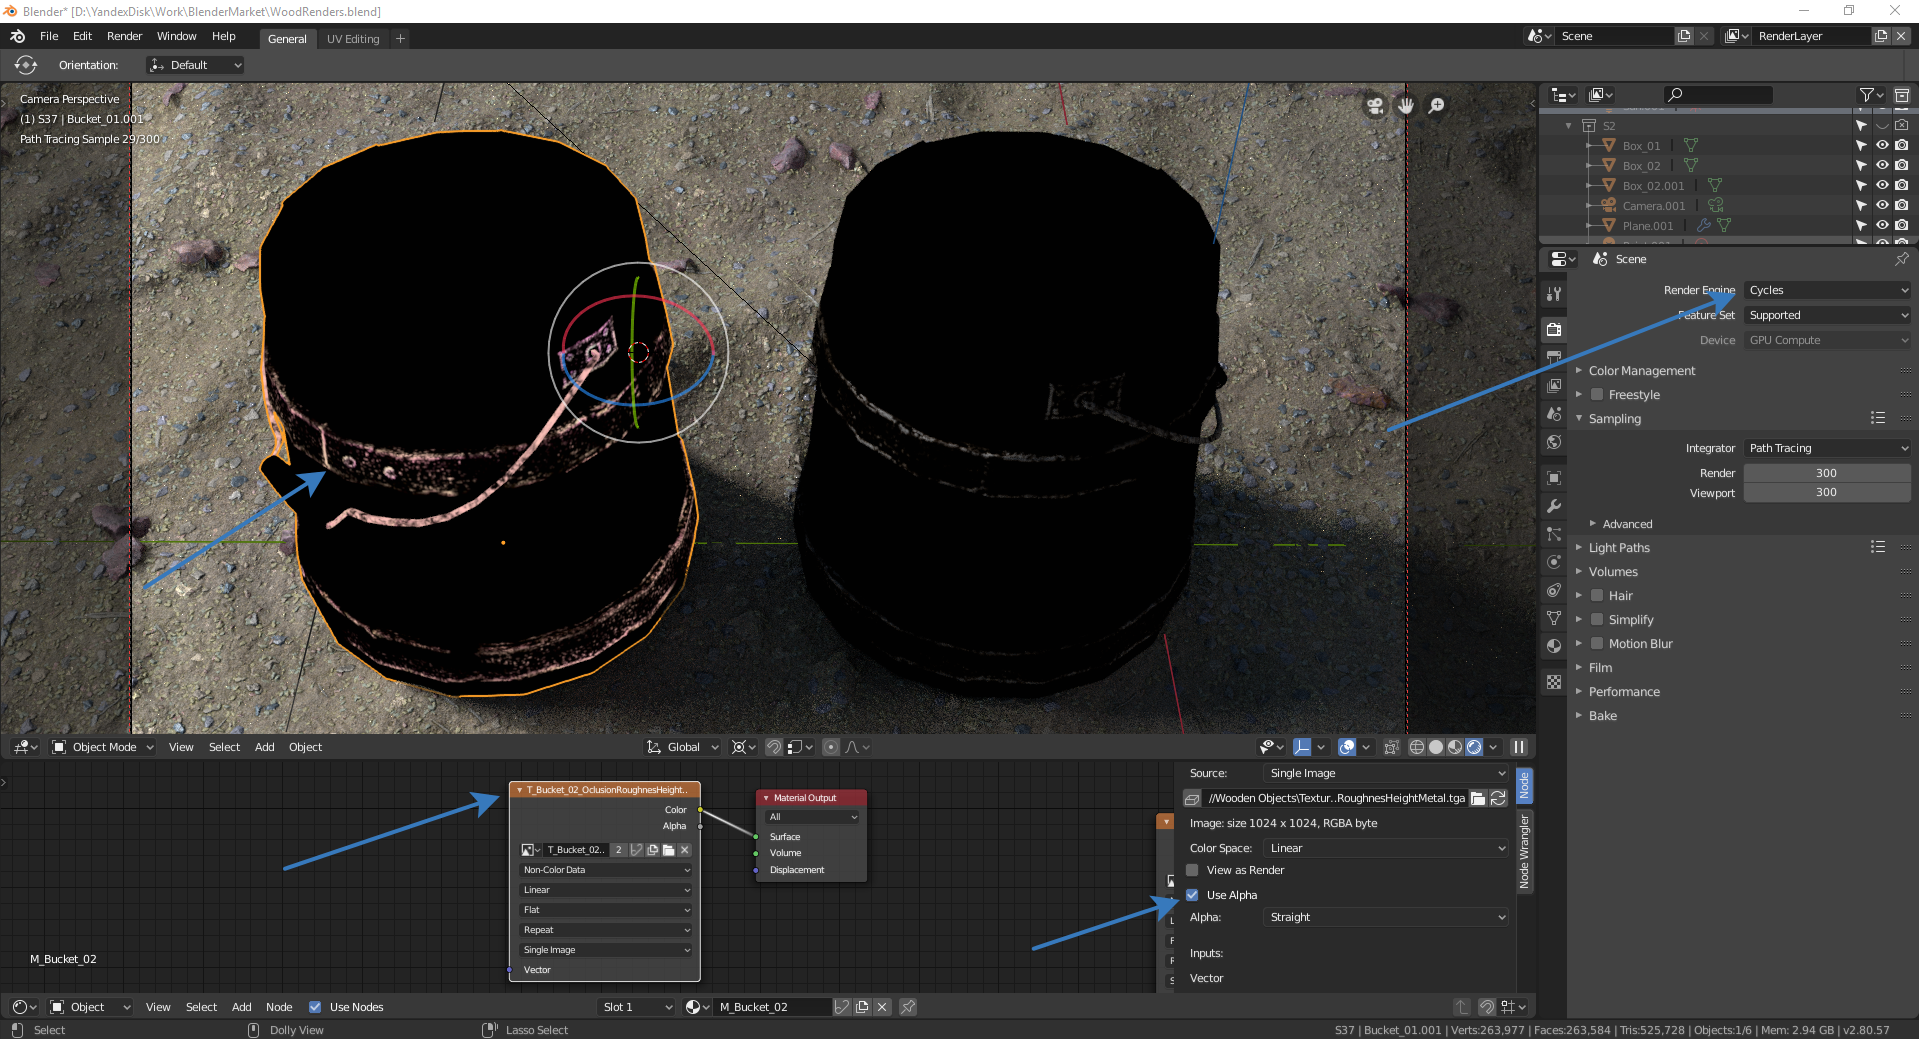
Task: Expand the Light Paths panel
Action: tap(1619, 548)
